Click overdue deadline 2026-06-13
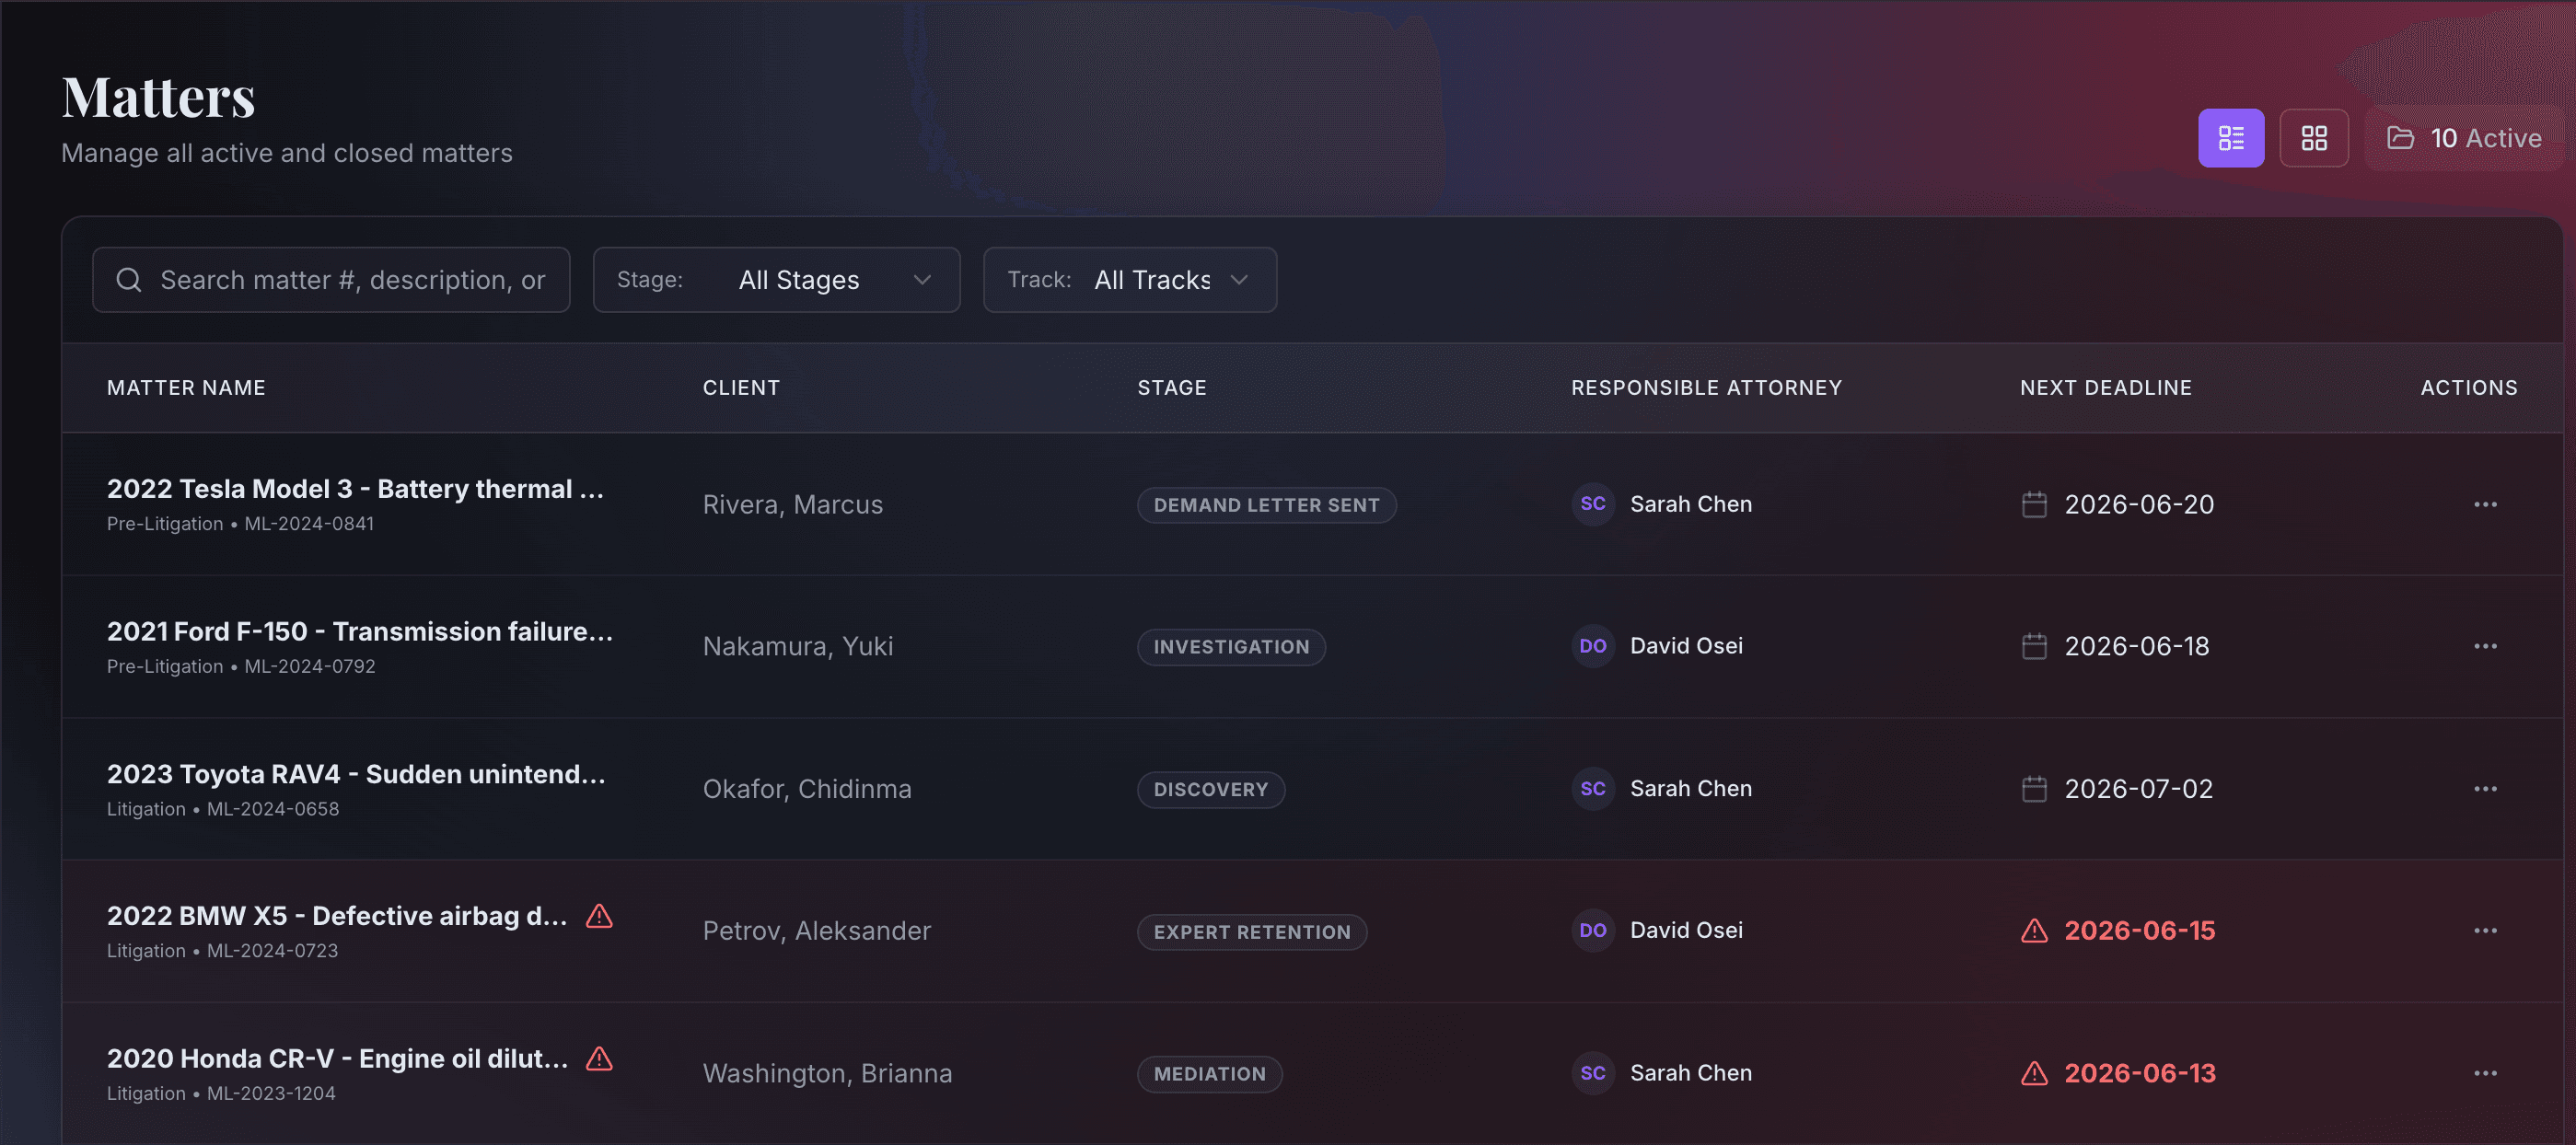The width and height of the screenshot is (2576, 1145). tap(2140, 1074)
